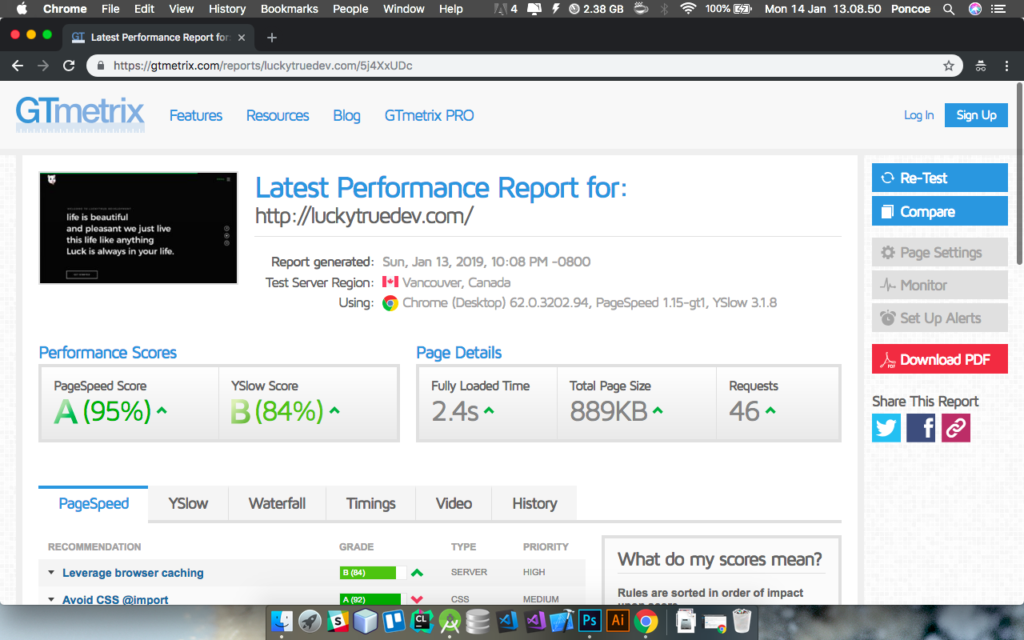The height and width of the screenshot is (640, 1024).
Task: Open Siri from the menu bar
Action: (975, 9)
